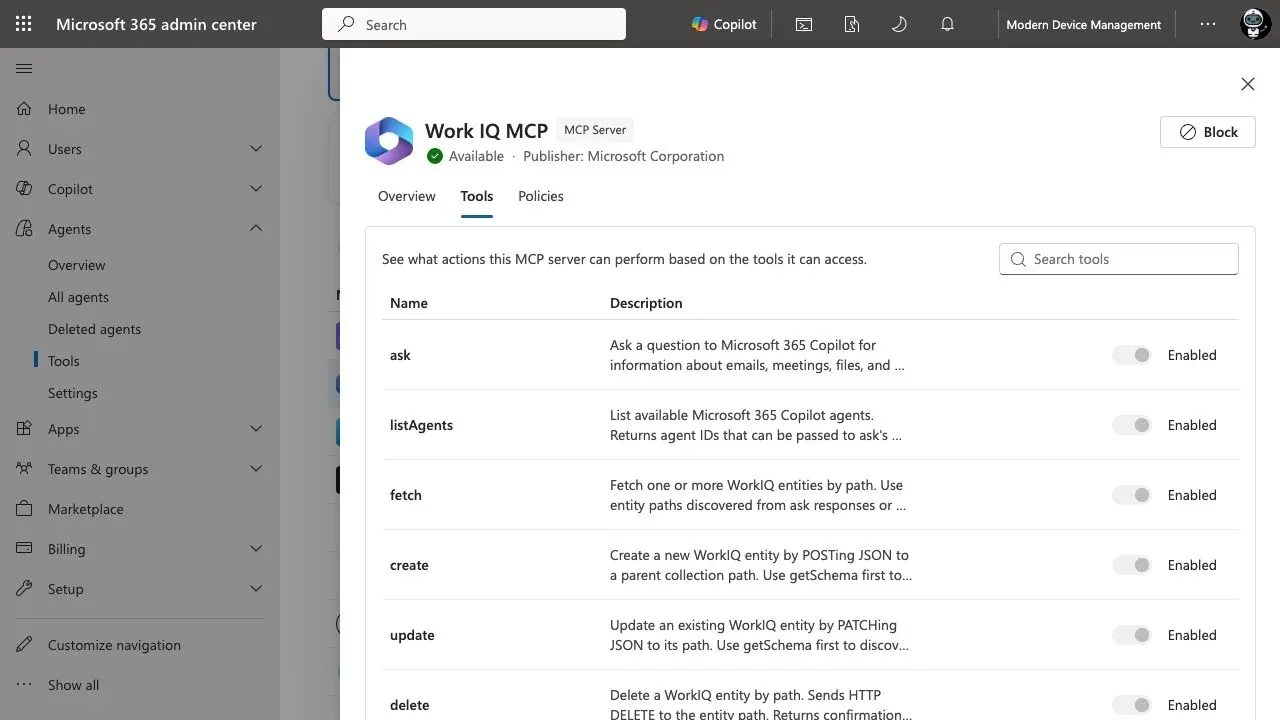Switch off the update tool

click(x=1132, y=635)
